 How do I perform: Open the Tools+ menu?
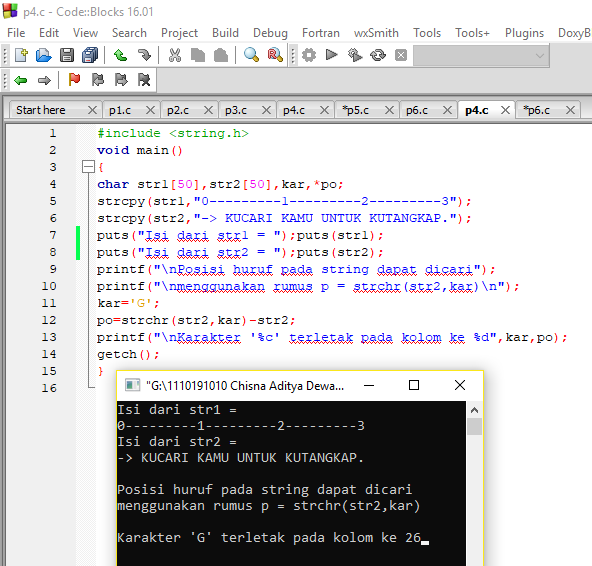coord(472,33)
